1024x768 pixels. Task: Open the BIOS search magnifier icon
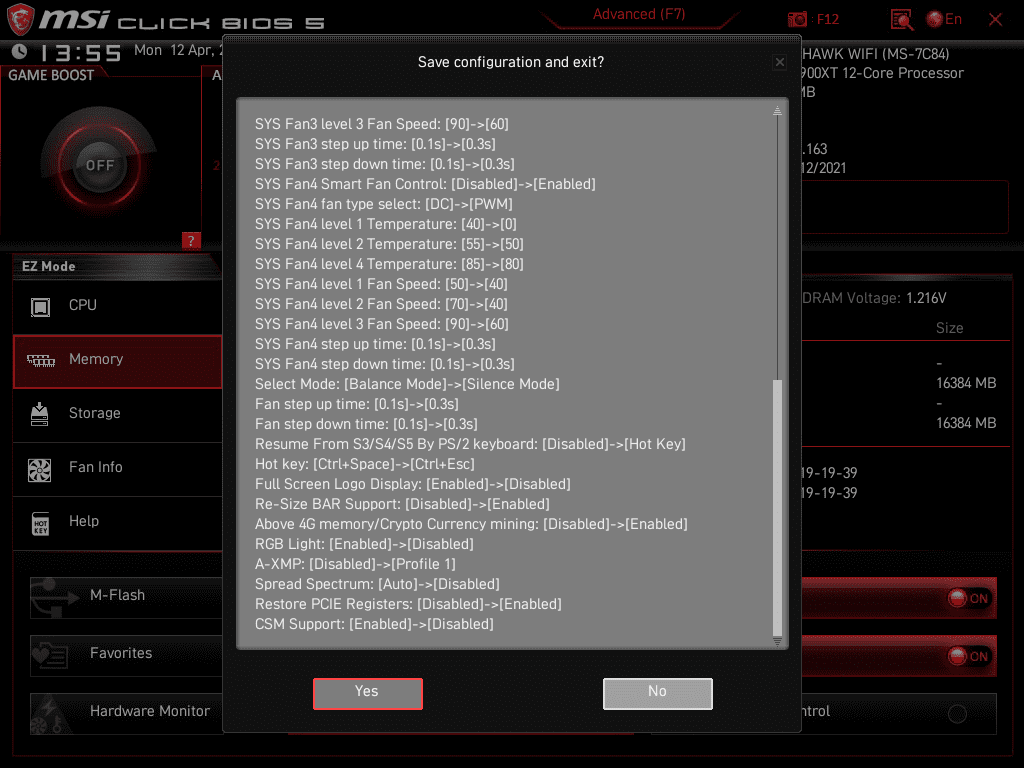pyautogui.click(x=902, y=20)
